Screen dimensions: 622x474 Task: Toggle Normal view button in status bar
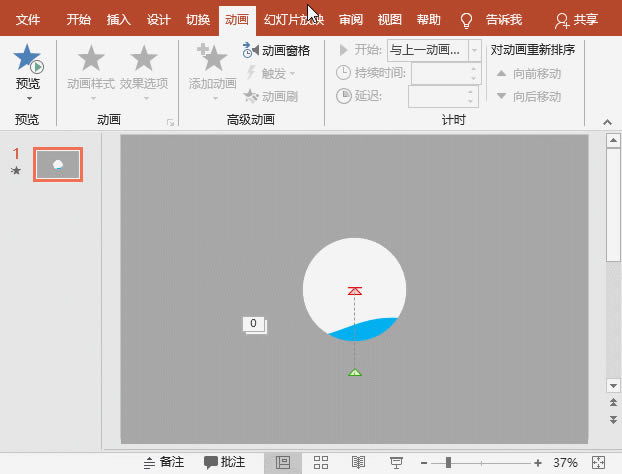(x=283, y=462)
